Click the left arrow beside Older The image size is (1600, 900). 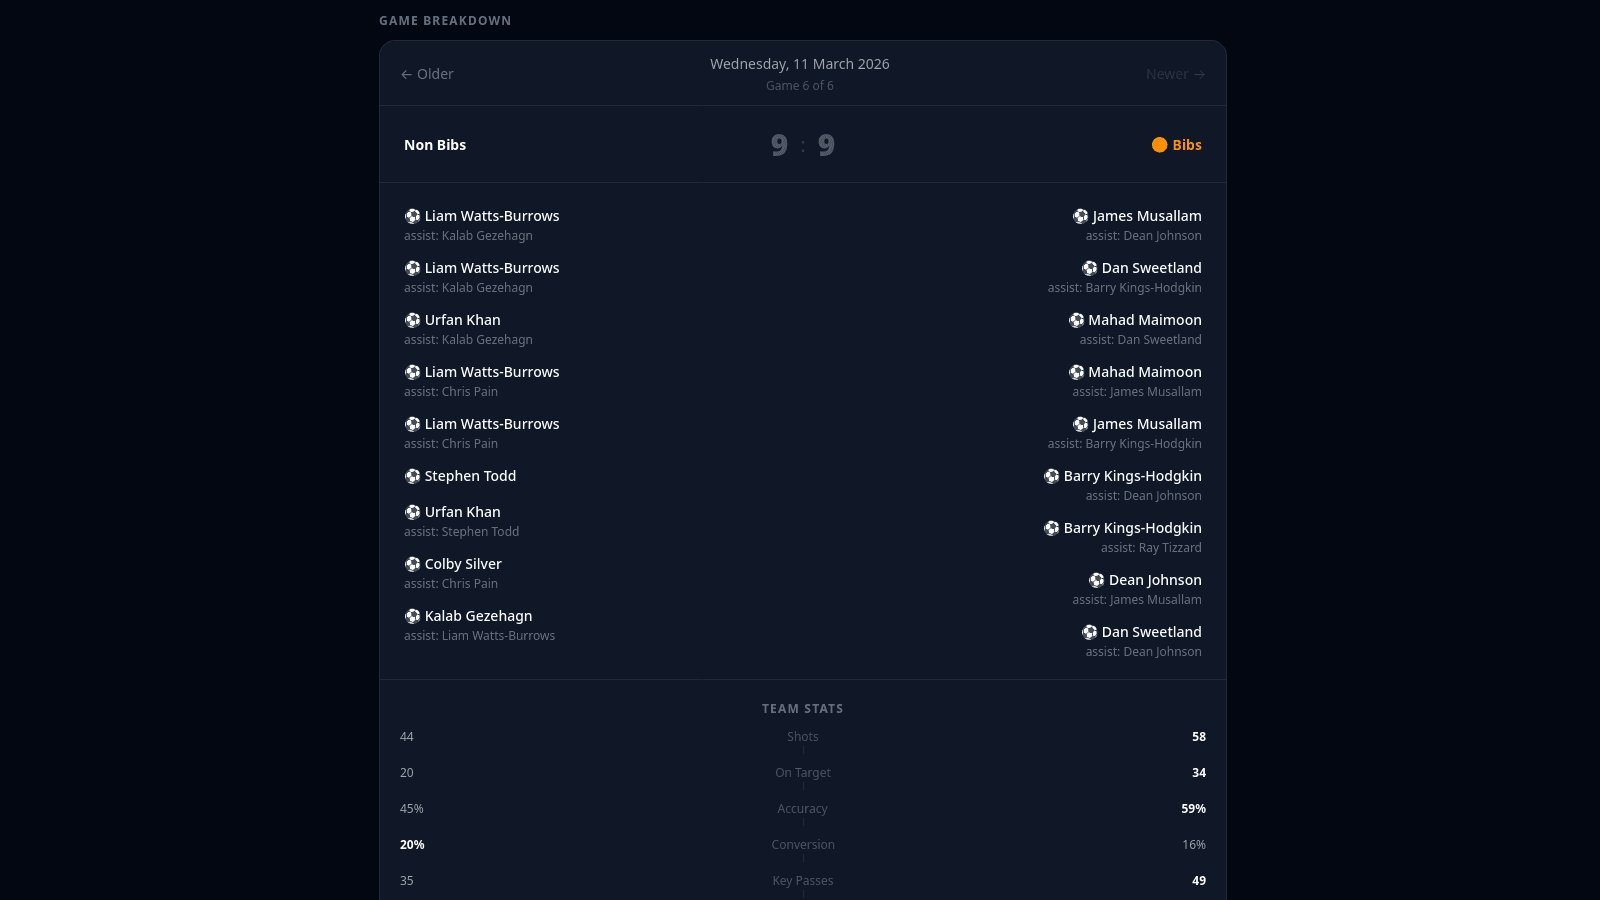(x=406, y=74)
